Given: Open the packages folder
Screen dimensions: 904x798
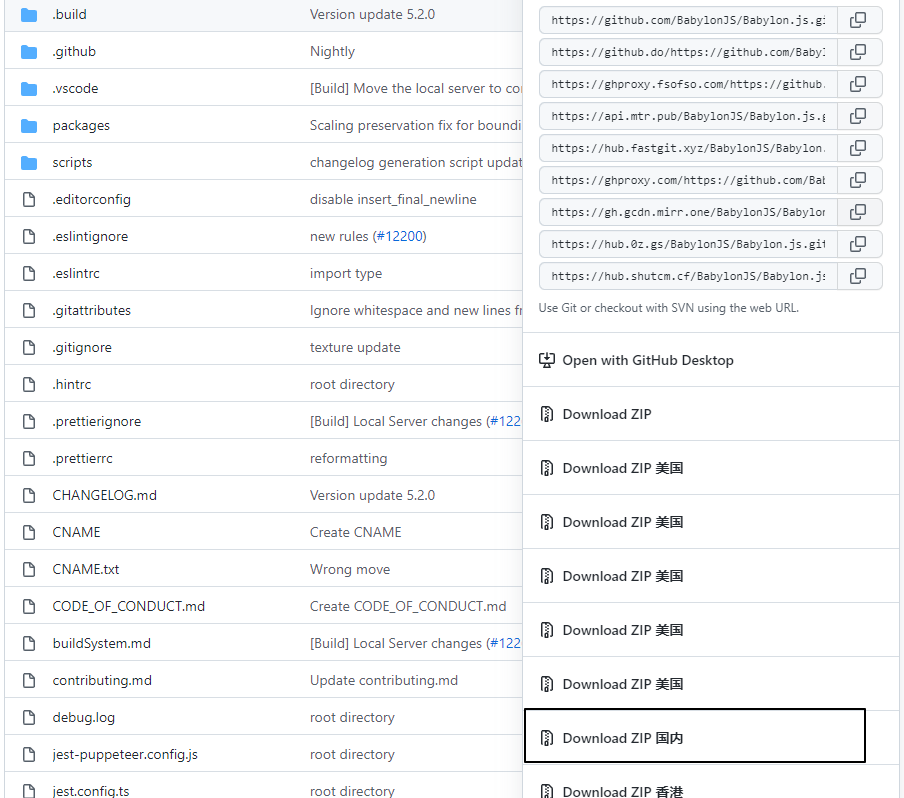Looking at the screenshot, I should pyautogui.click(x=81, y=126).
